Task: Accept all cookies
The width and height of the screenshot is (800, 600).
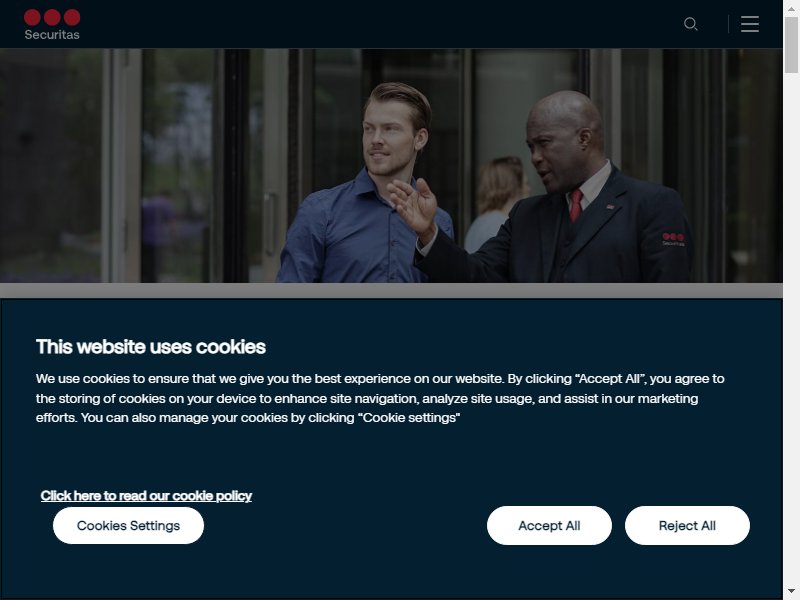Action: point(549,526)
